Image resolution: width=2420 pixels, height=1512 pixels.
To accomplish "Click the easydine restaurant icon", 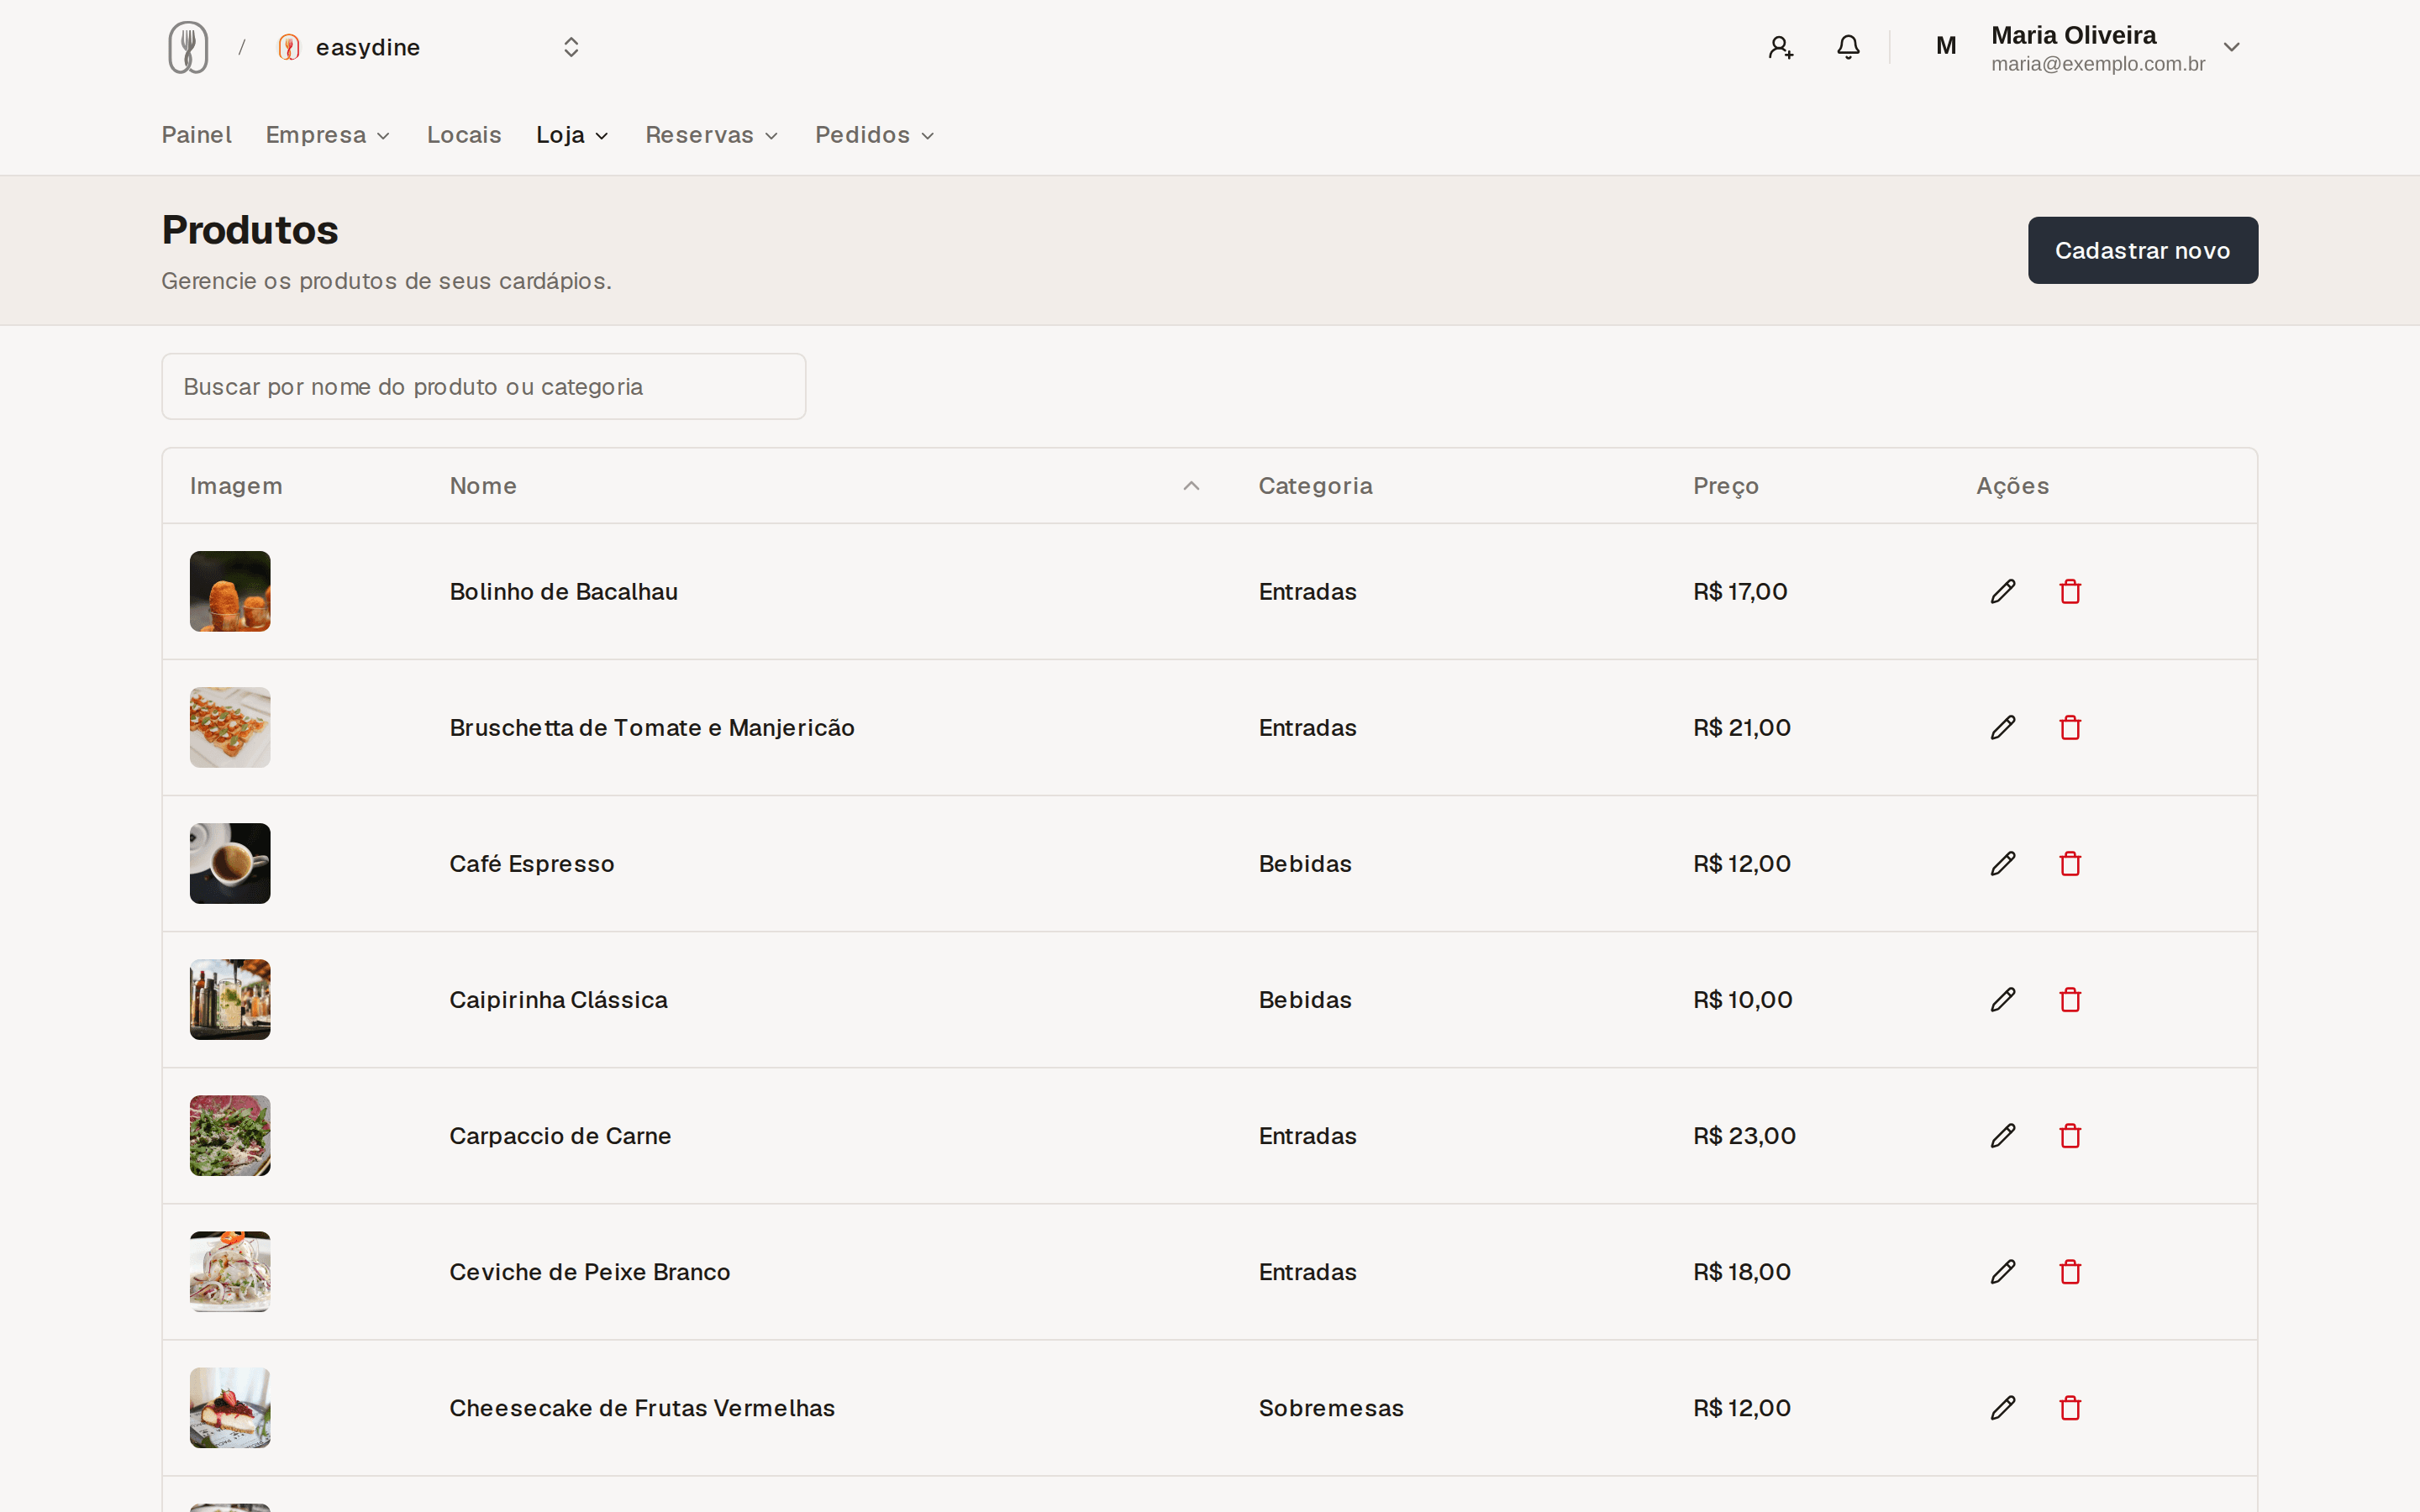I will (x=289, y=47).
